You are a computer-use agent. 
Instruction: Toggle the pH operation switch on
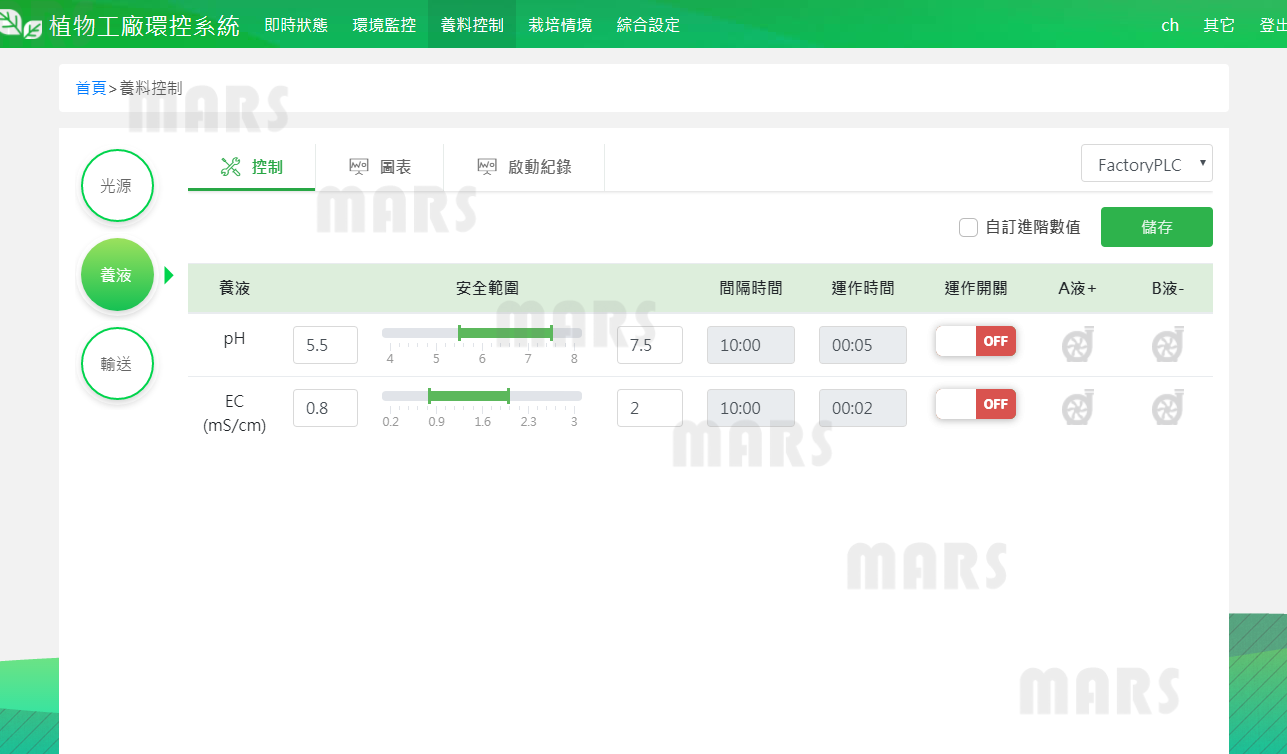pyautogui.click(x=975, y=341)
